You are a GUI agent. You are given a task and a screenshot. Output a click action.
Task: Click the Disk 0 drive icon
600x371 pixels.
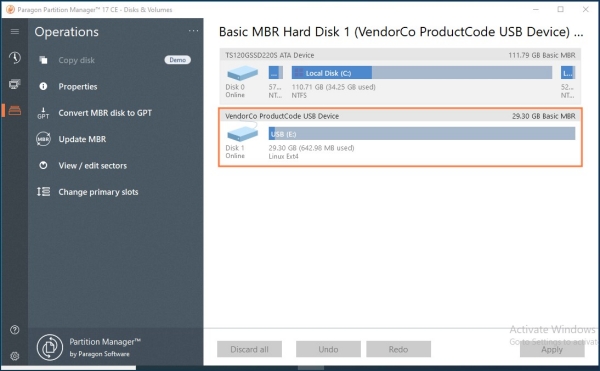(x=242, y=73)
